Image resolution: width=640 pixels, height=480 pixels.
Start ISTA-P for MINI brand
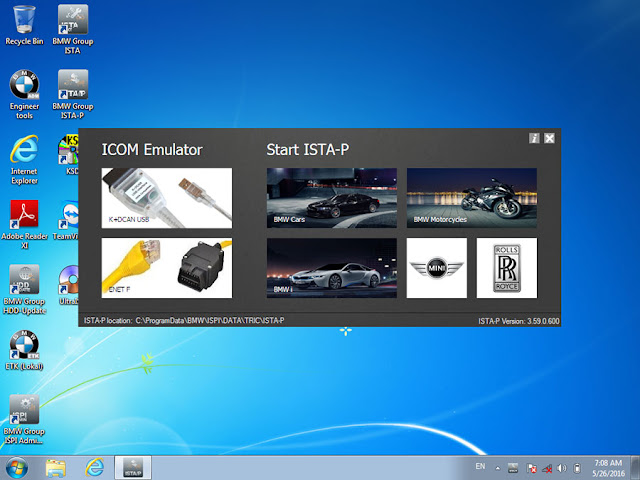[x=437, y=268]
